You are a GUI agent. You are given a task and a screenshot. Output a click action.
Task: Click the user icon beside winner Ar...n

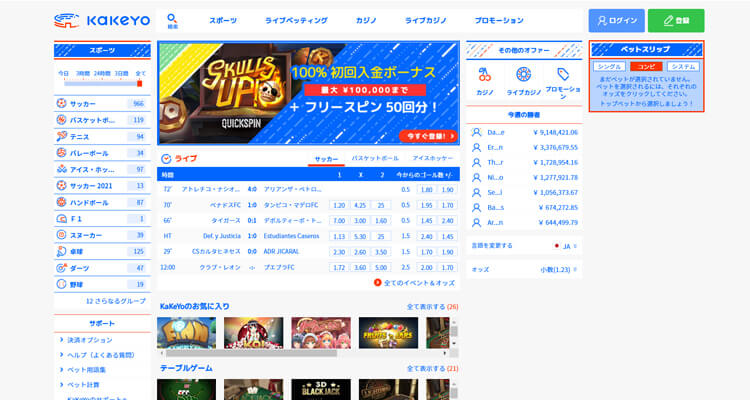(476, 222)
